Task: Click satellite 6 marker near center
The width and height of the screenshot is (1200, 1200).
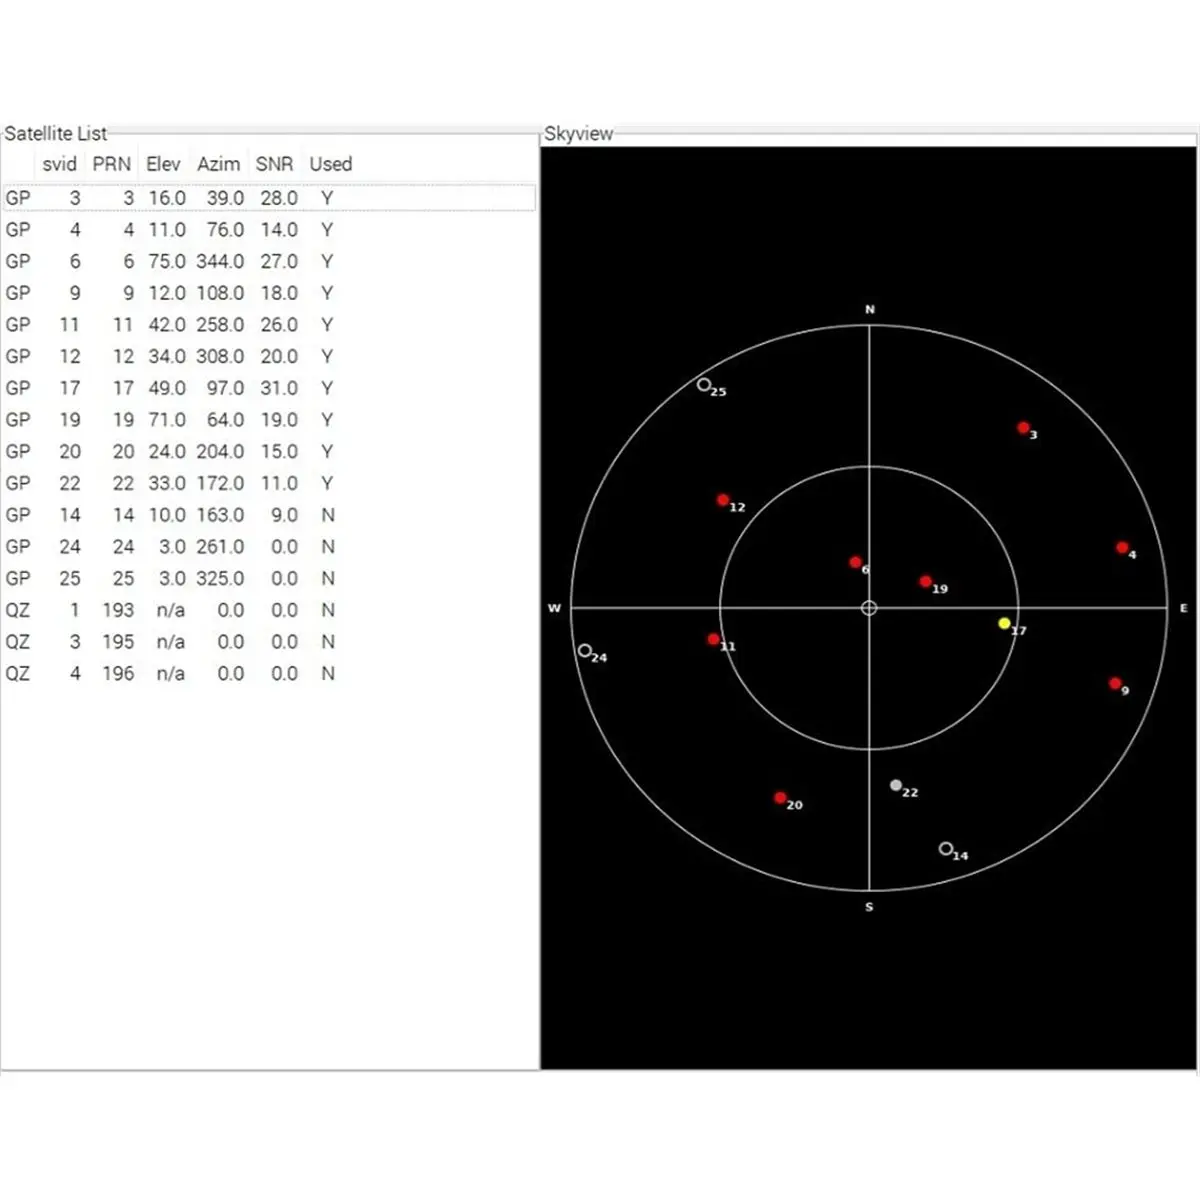Action: (855, 563)
